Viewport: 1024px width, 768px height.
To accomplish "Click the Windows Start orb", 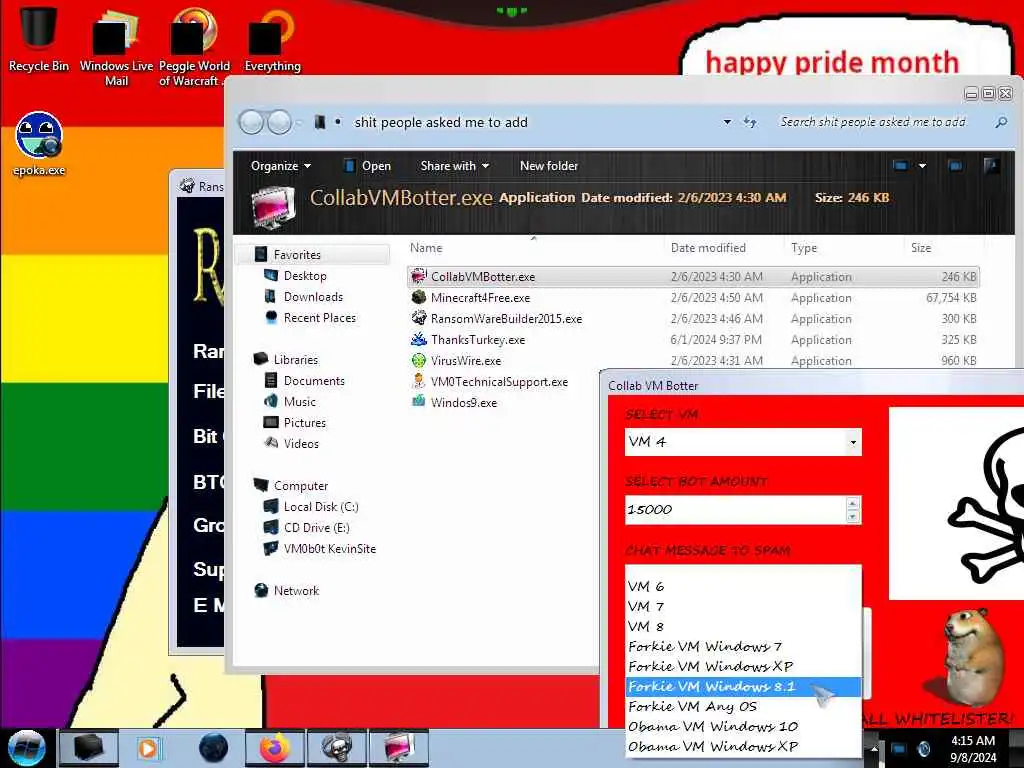I will pyautogui.click(x=26, y=748).
